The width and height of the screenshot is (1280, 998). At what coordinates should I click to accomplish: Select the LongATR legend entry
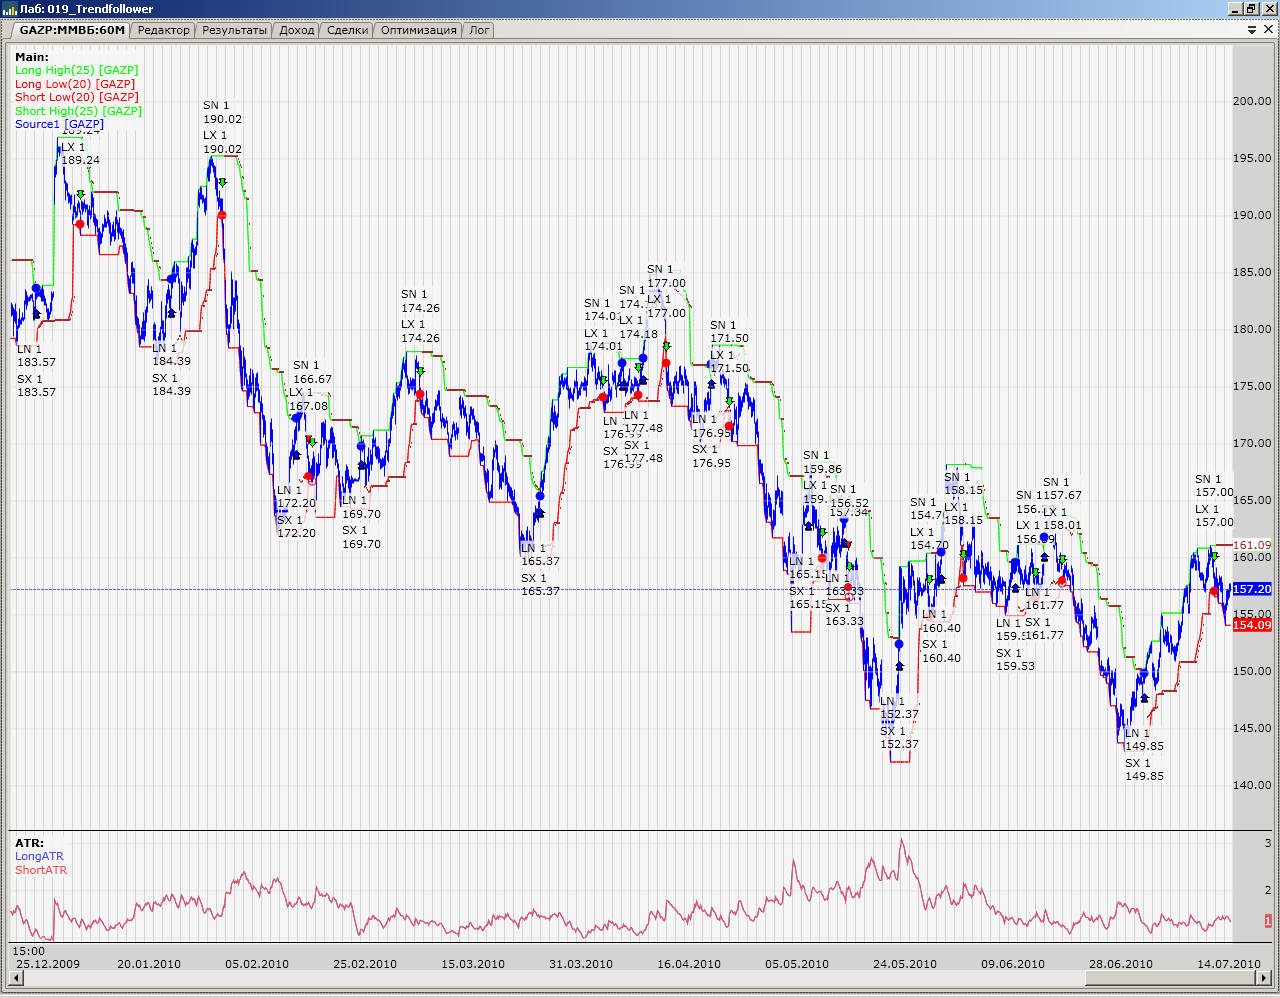click(x=39, y=856)
